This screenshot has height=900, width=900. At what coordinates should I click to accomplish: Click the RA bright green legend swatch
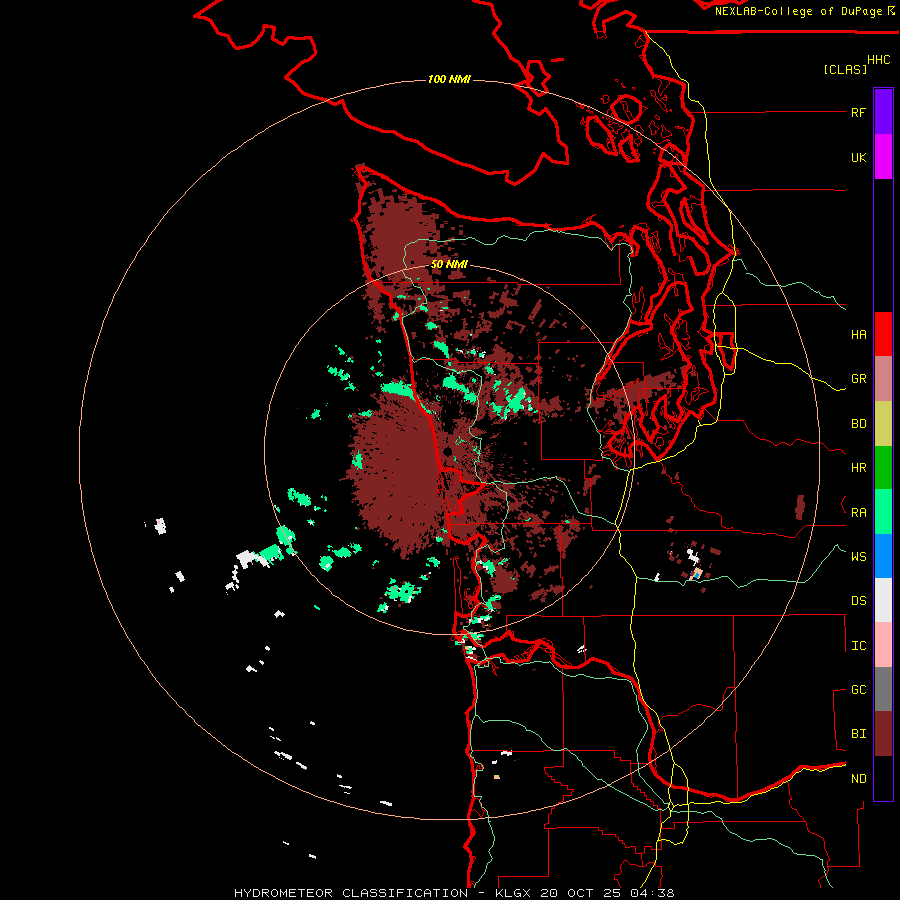tap(883, 512)
